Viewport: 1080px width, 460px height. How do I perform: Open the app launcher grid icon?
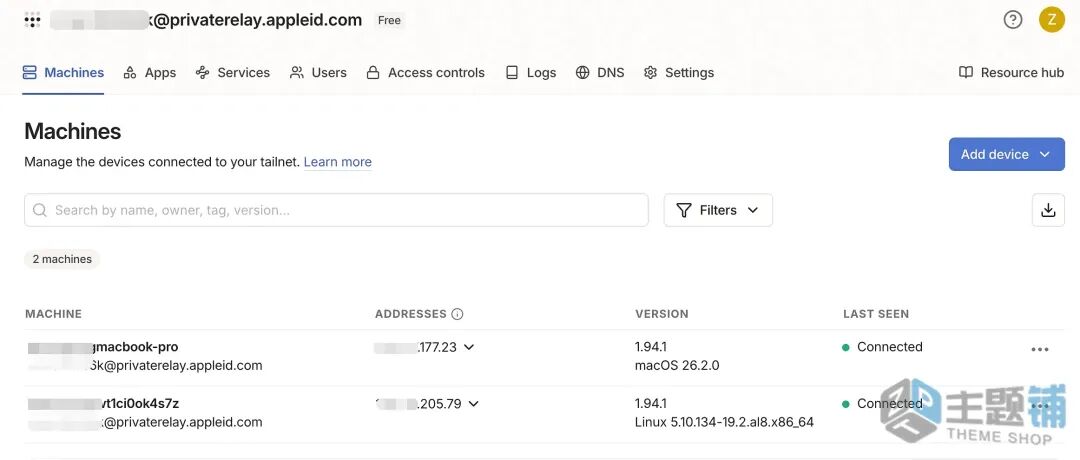[x=32, y=20]
